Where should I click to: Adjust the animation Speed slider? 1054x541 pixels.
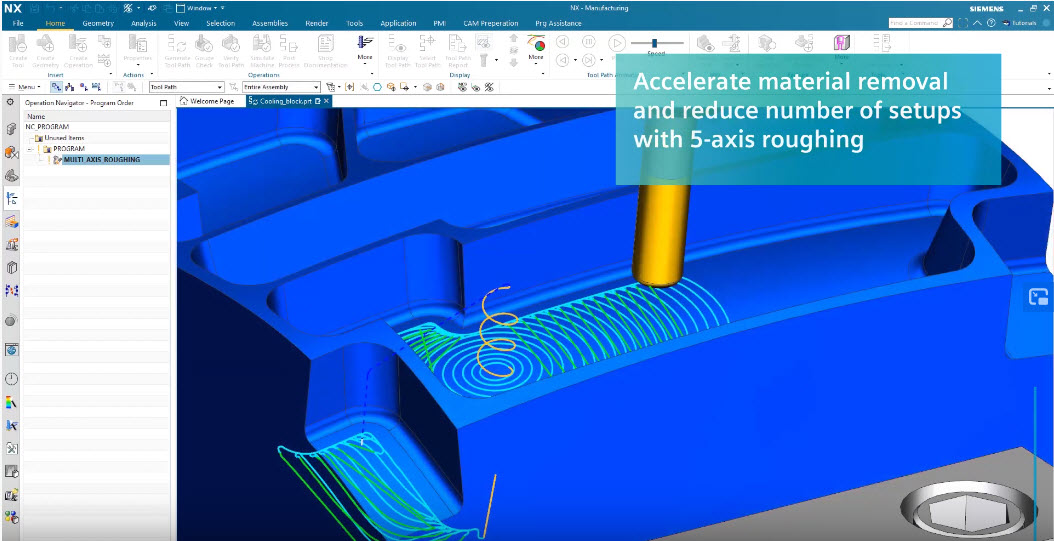click(657, 43)
